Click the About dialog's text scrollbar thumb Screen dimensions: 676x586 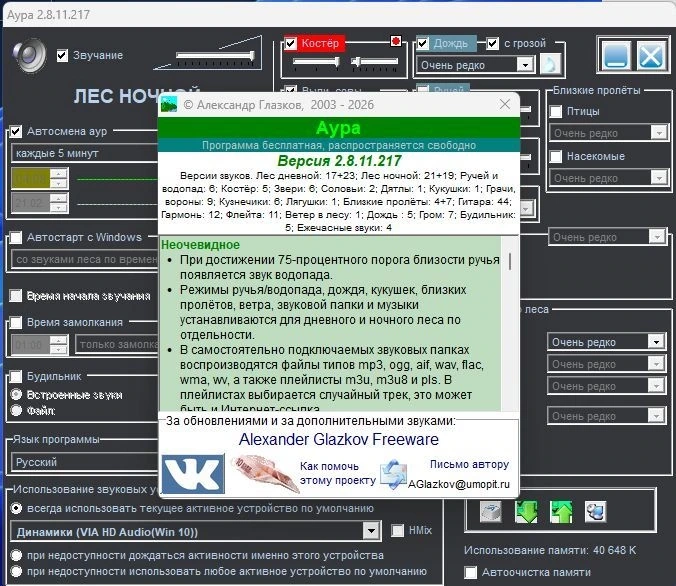510,261
